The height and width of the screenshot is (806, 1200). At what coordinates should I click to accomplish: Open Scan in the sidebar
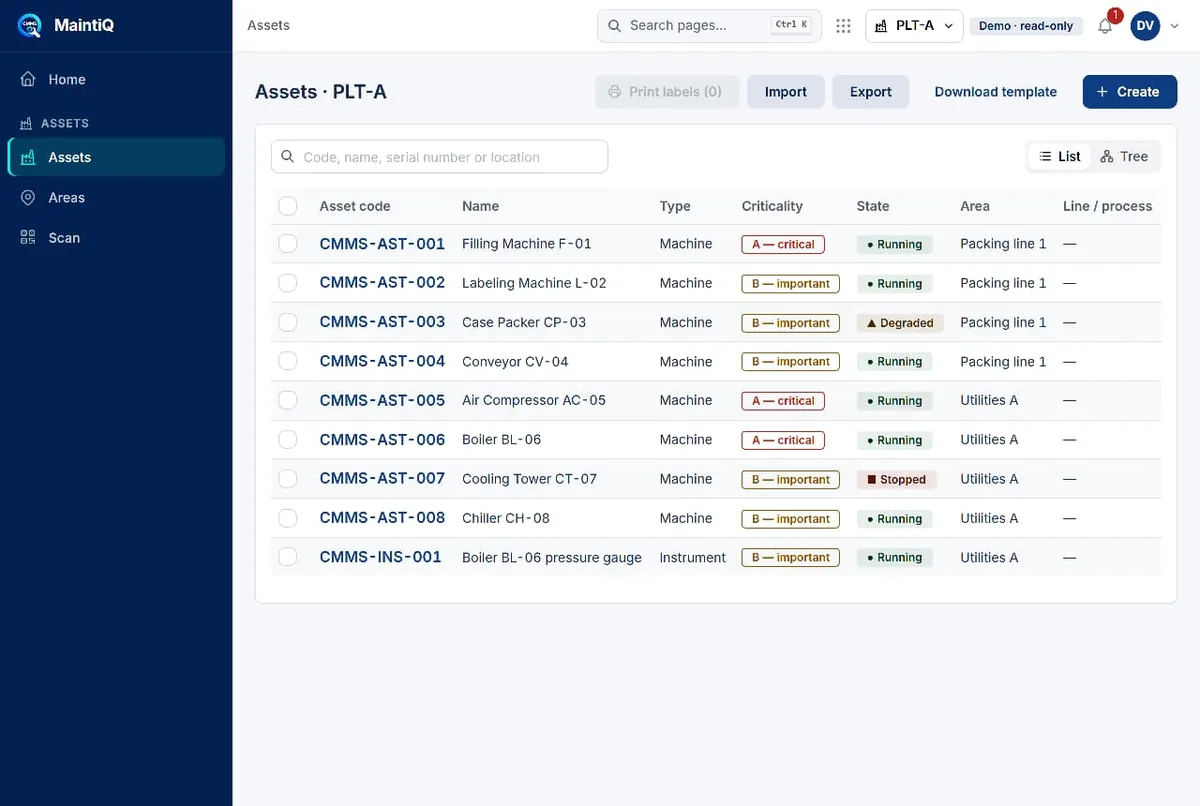[116, 238]
